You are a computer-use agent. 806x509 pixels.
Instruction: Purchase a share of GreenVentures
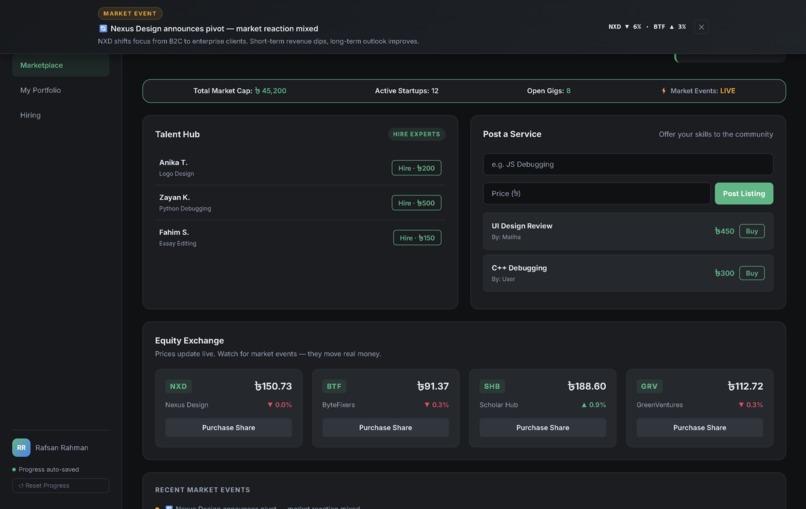(700, 428)
